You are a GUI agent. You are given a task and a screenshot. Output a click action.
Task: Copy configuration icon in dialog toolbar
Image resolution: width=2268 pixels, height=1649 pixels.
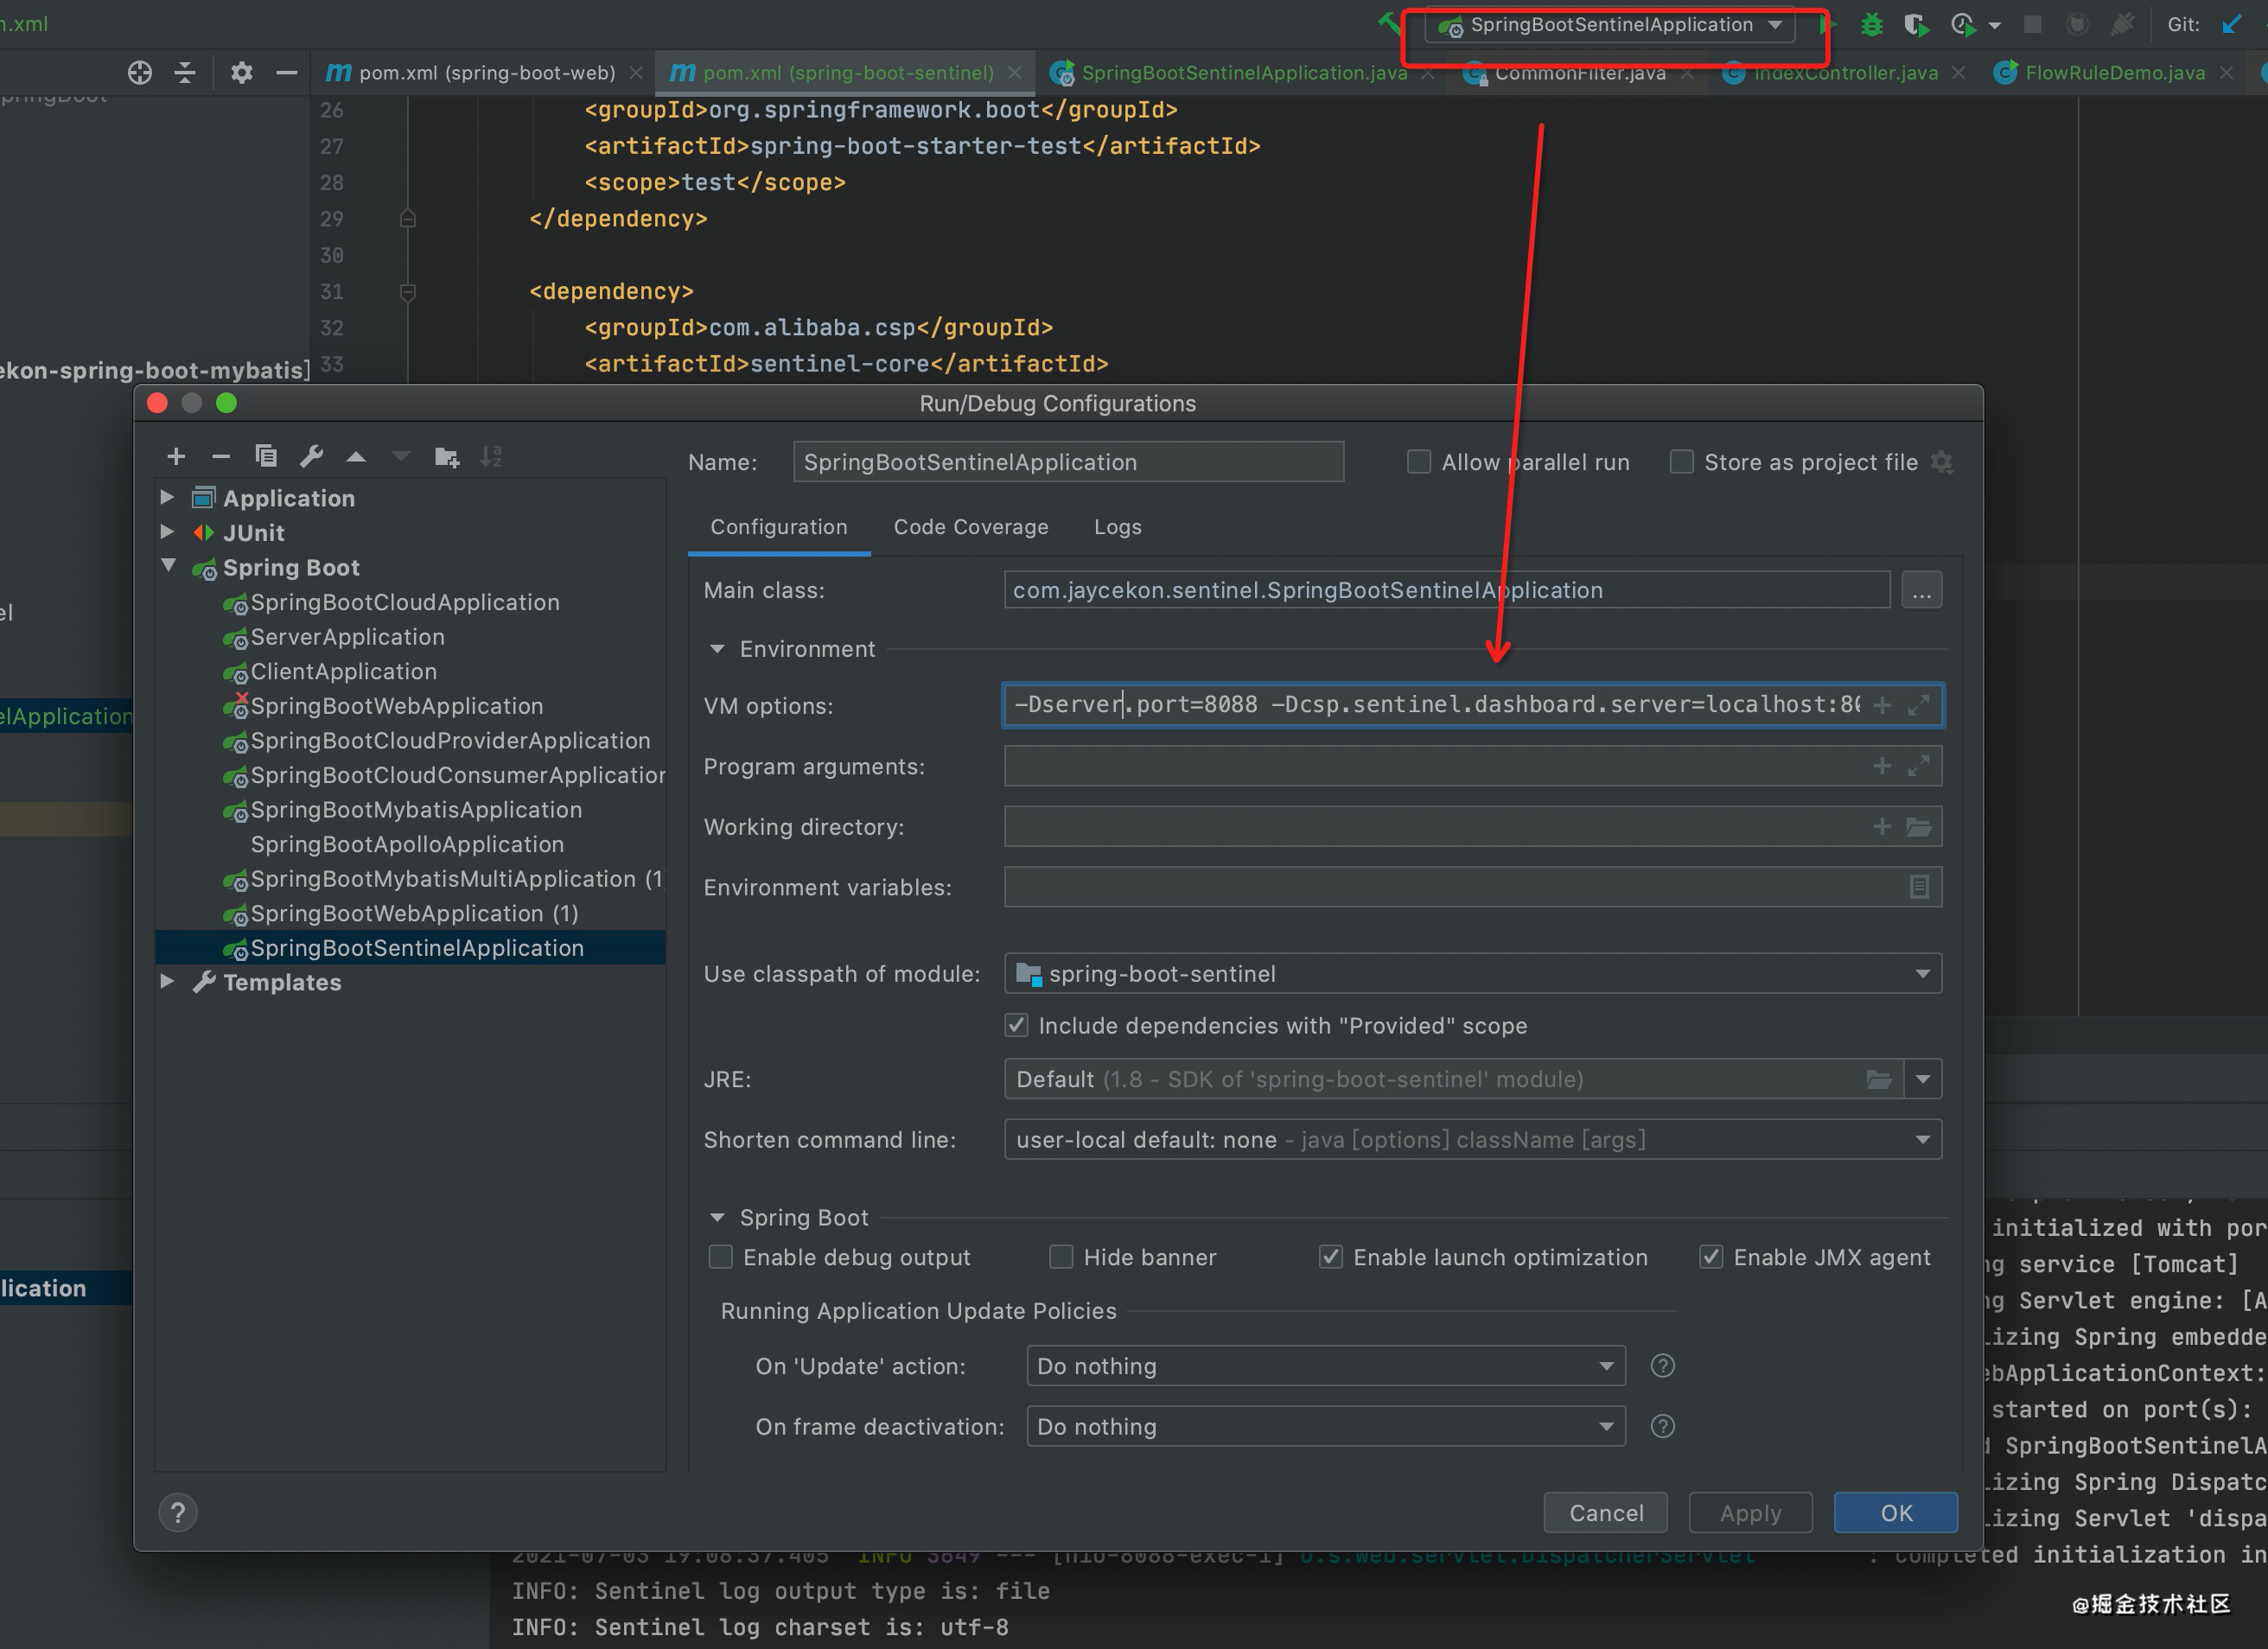coord(266,457)
